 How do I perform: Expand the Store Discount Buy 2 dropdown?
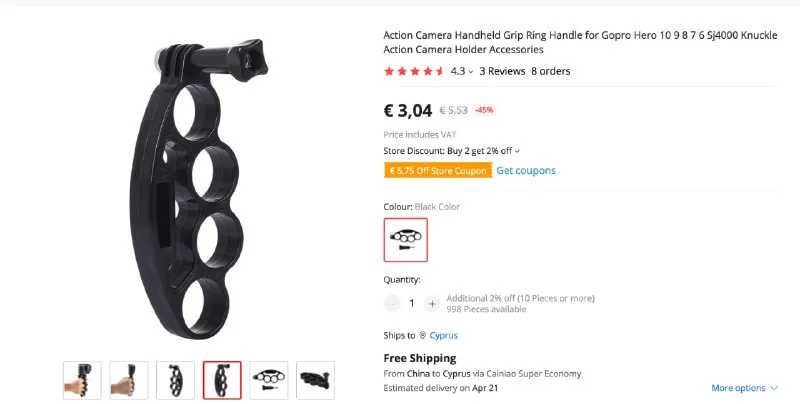[x=517, y=151]
